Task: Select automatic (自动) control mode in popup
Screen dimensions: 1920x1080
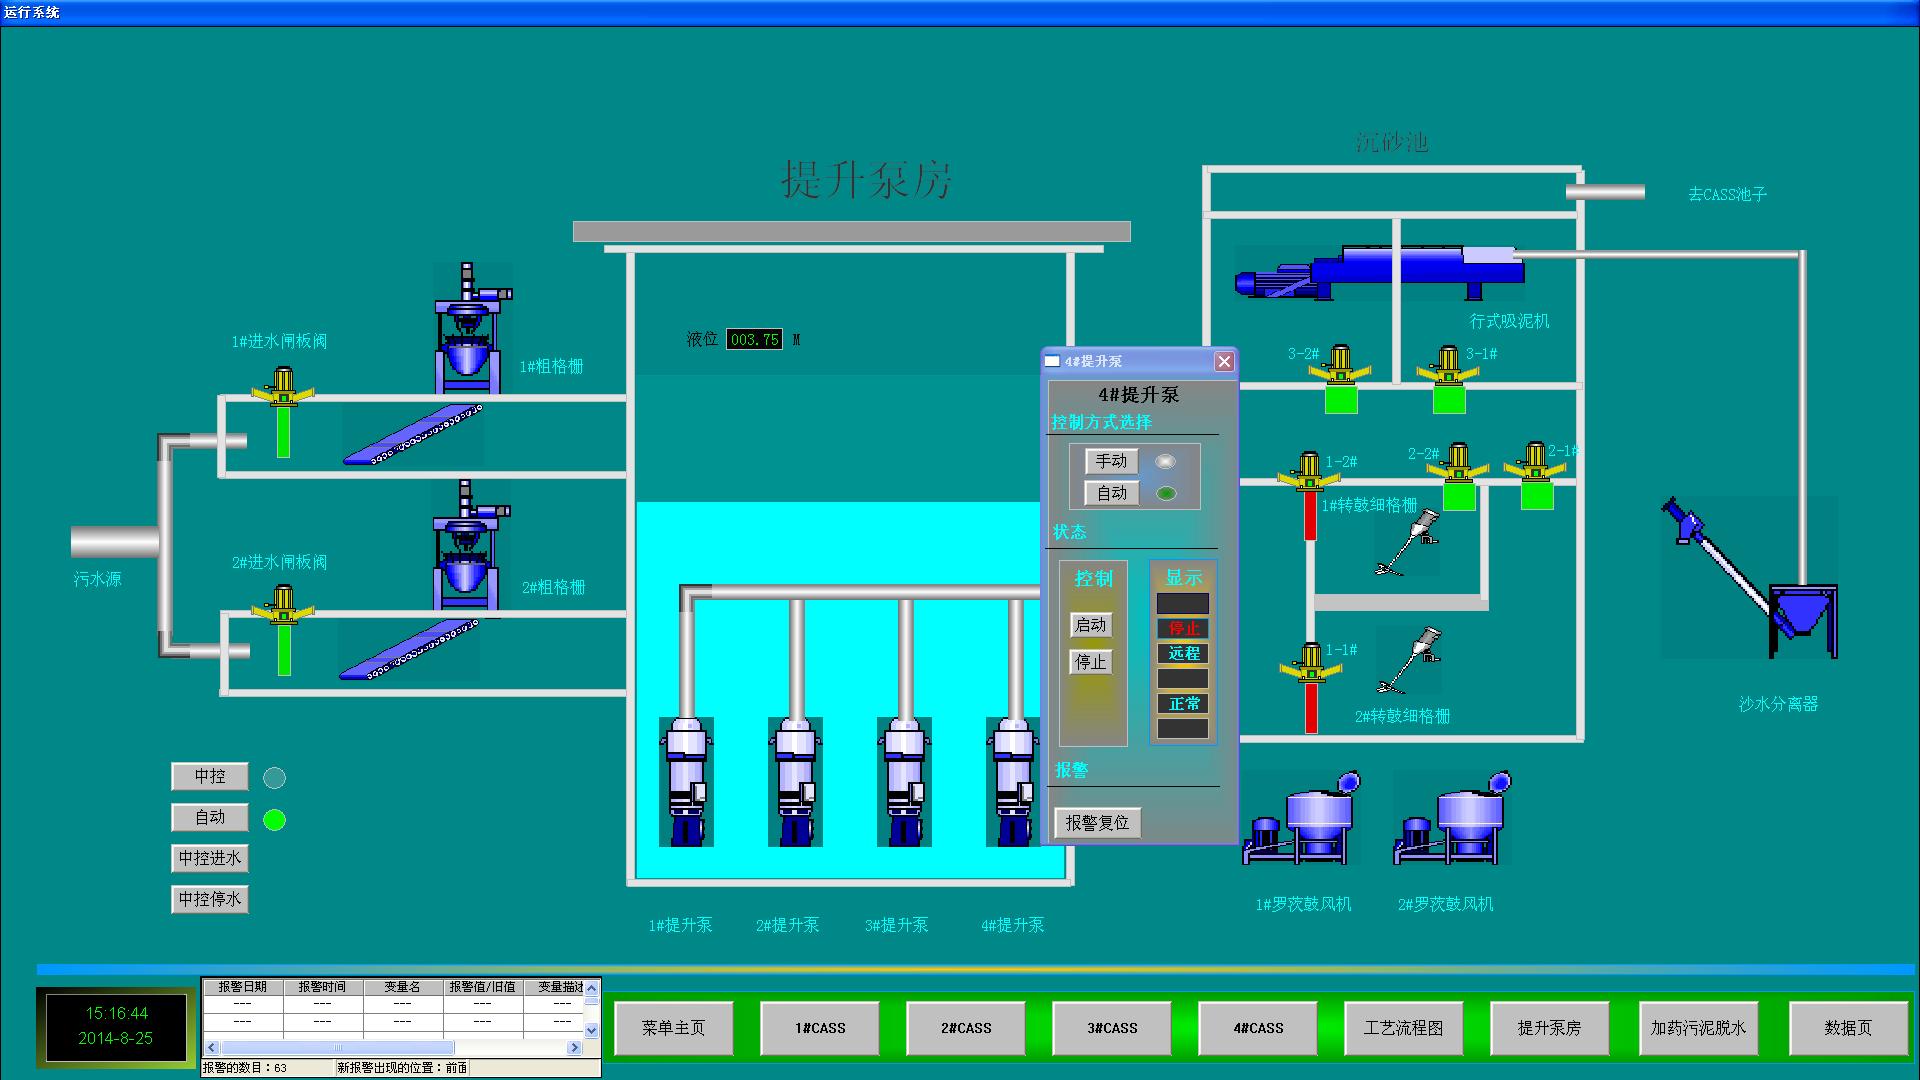Action: [x=1111, y=493]
